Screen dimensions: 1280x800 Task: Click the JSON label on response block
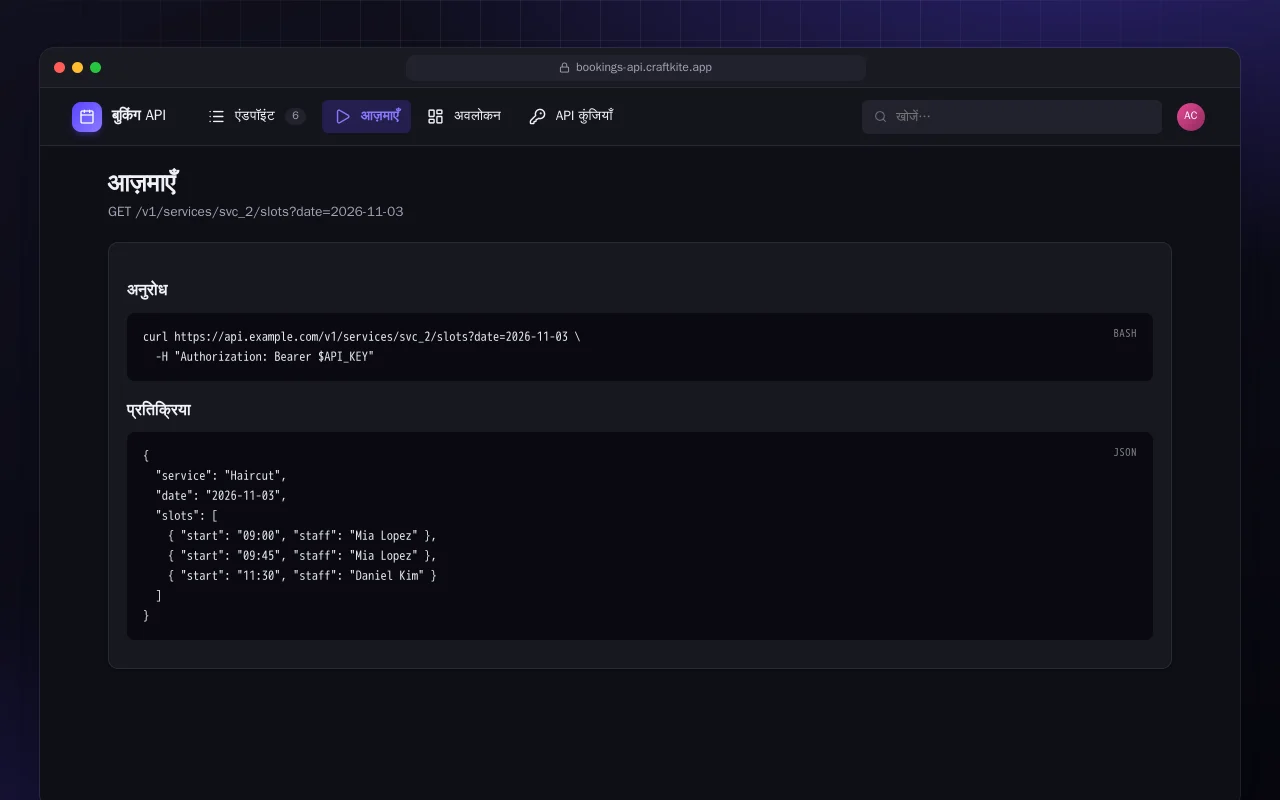tap(1125, 453)
